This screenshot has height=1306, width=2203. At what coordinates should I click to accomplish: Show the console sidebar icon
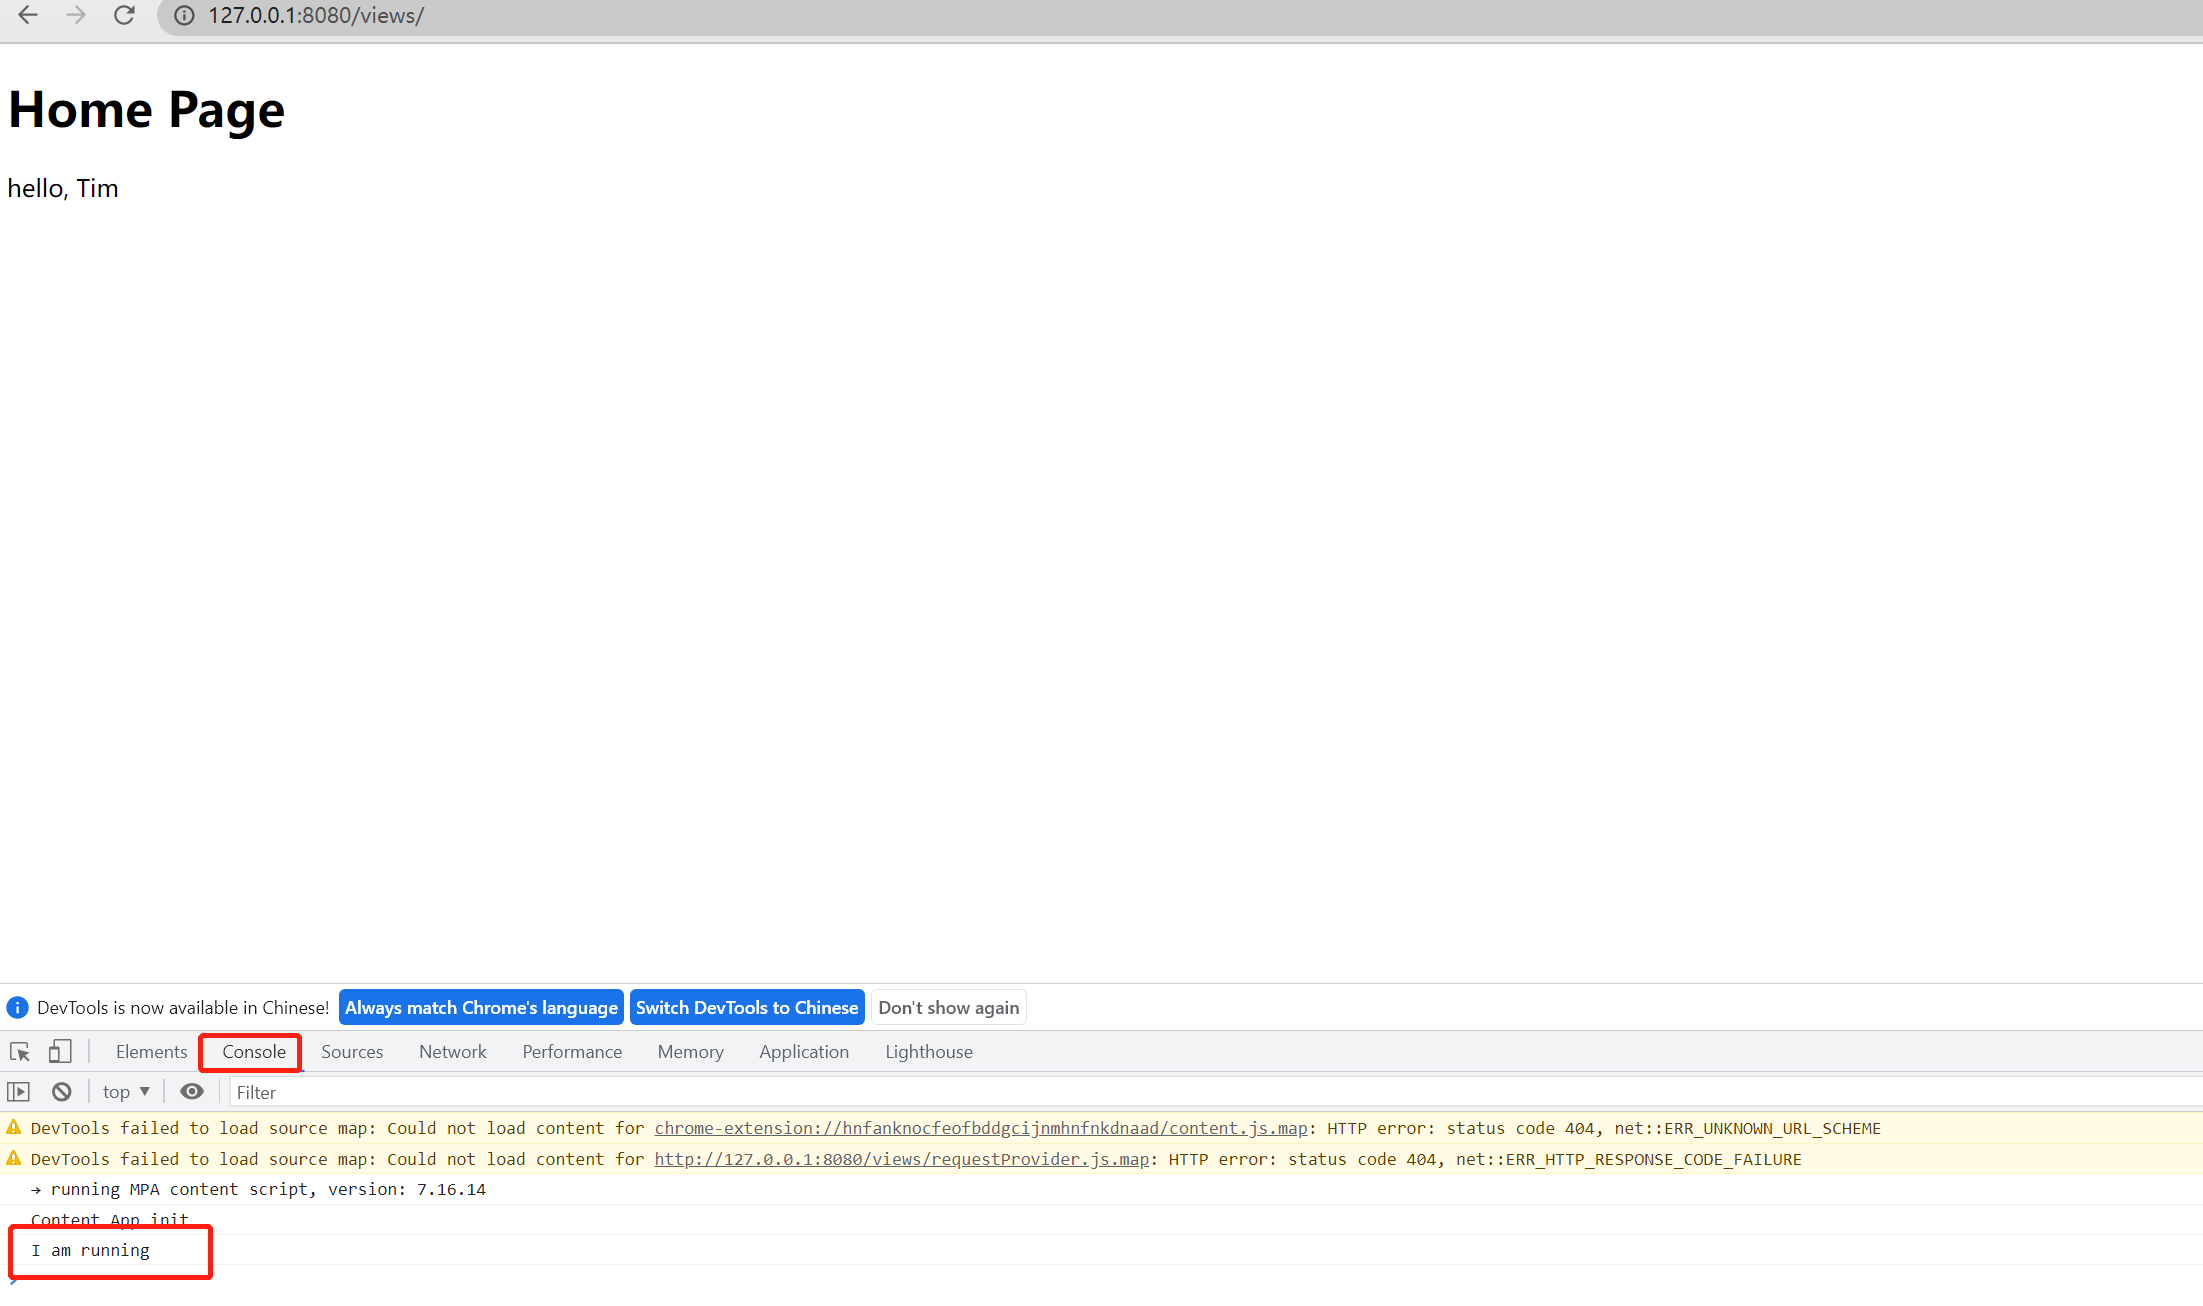pos(19,1092)
